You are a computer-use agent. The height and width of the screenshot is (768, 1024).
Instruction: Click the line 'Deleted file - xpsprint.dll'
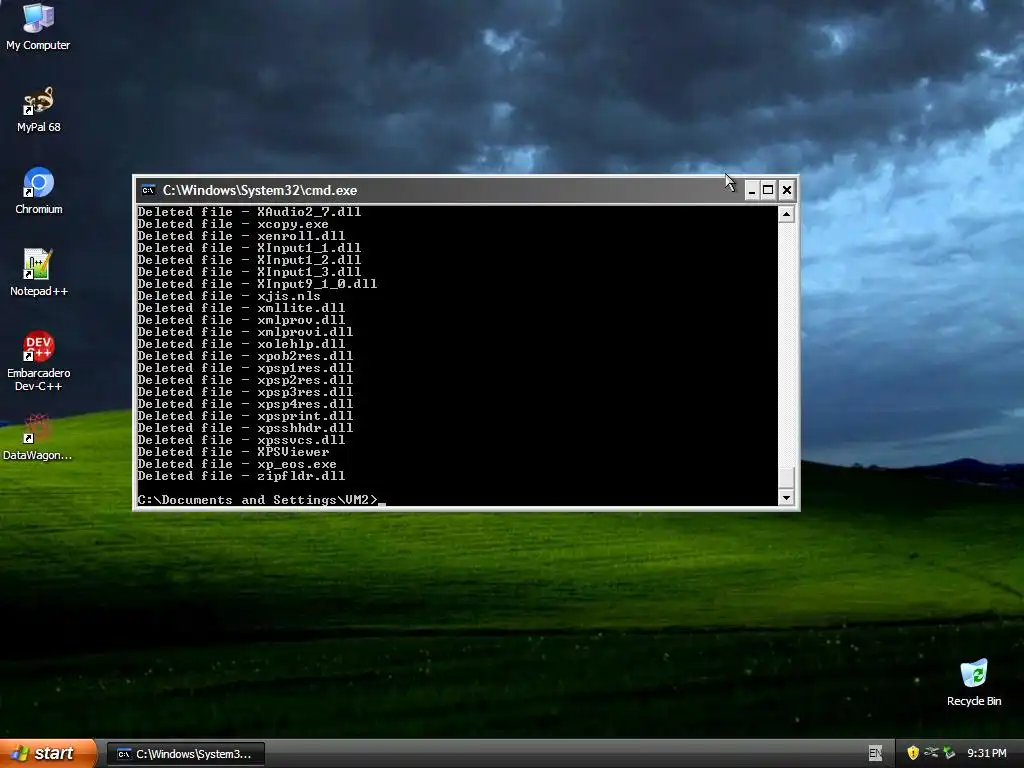pos(245,416)
